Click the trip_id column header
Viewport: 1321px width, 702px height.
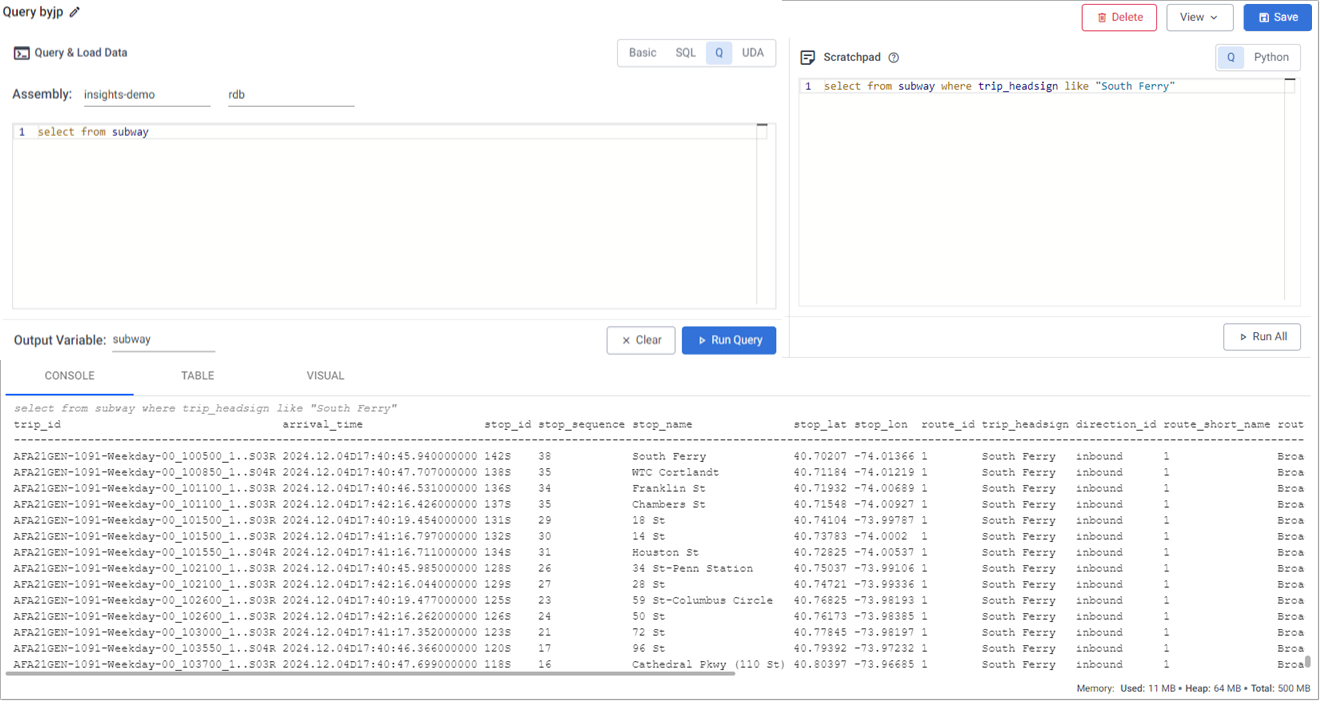click(x=37, y=425)
